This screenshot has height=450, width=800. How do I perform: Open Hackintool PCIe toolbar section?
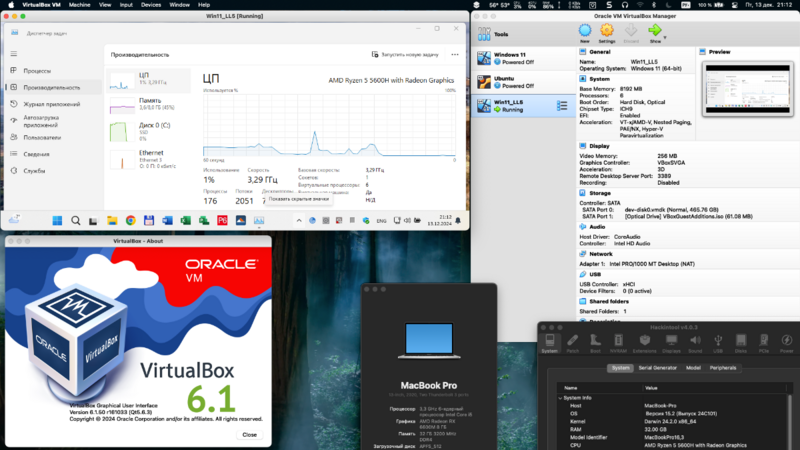tap(763, 343)
